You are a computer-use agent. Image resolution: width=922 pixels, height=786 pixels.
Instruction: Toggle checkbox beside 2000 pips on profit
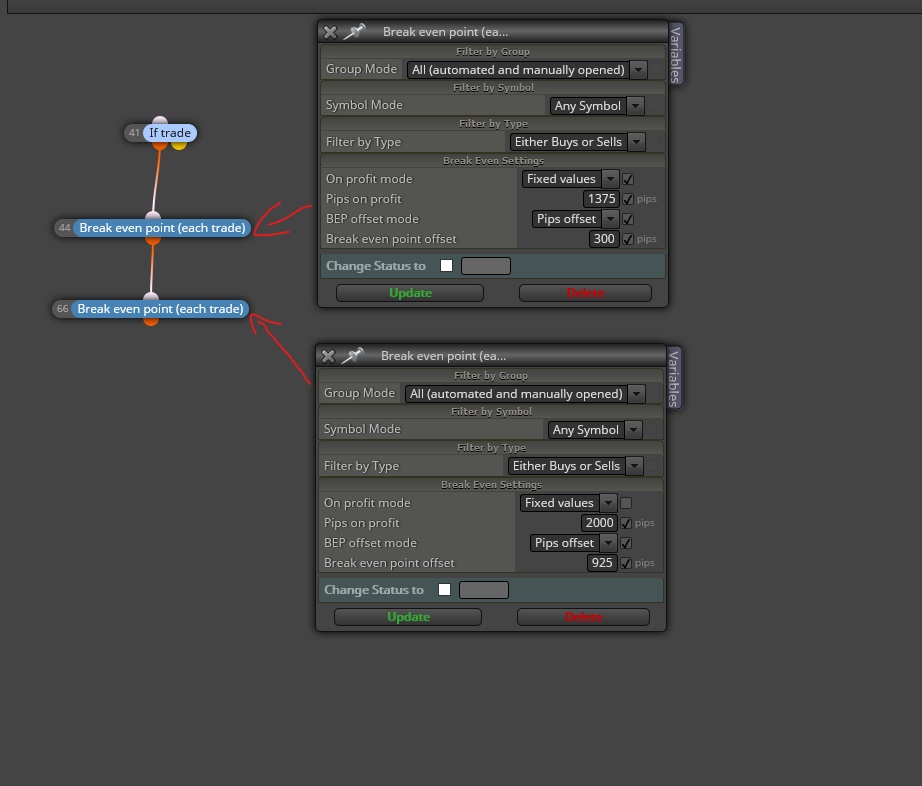(x=626, y=523)
